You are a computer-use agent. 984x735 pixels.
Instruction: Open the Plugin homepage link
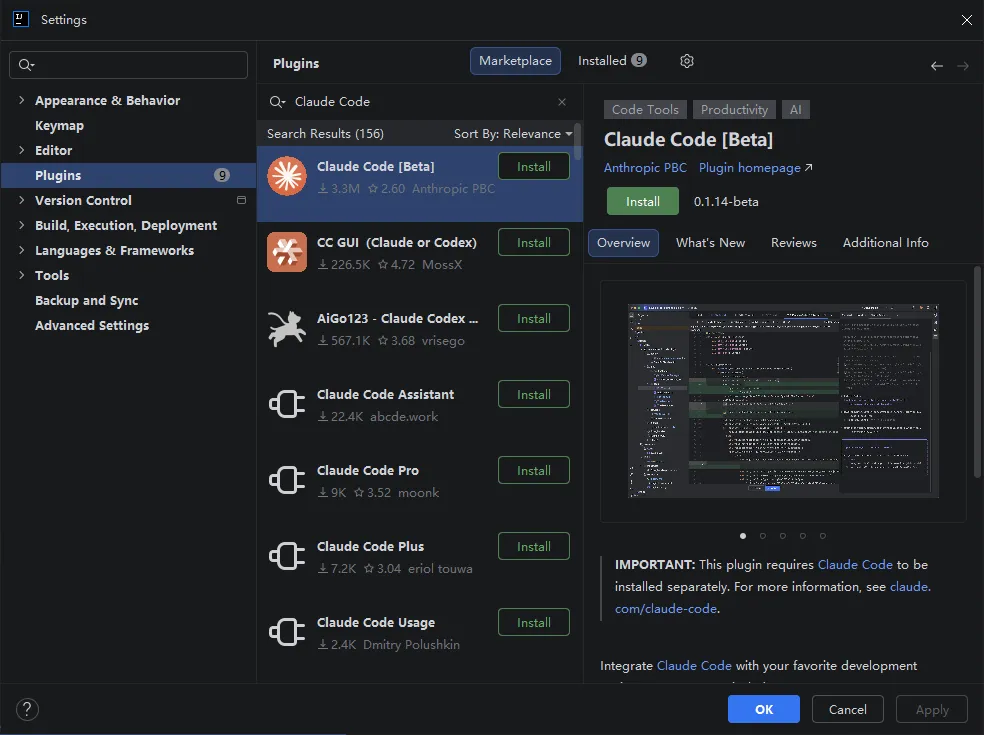tap(756, 168)
